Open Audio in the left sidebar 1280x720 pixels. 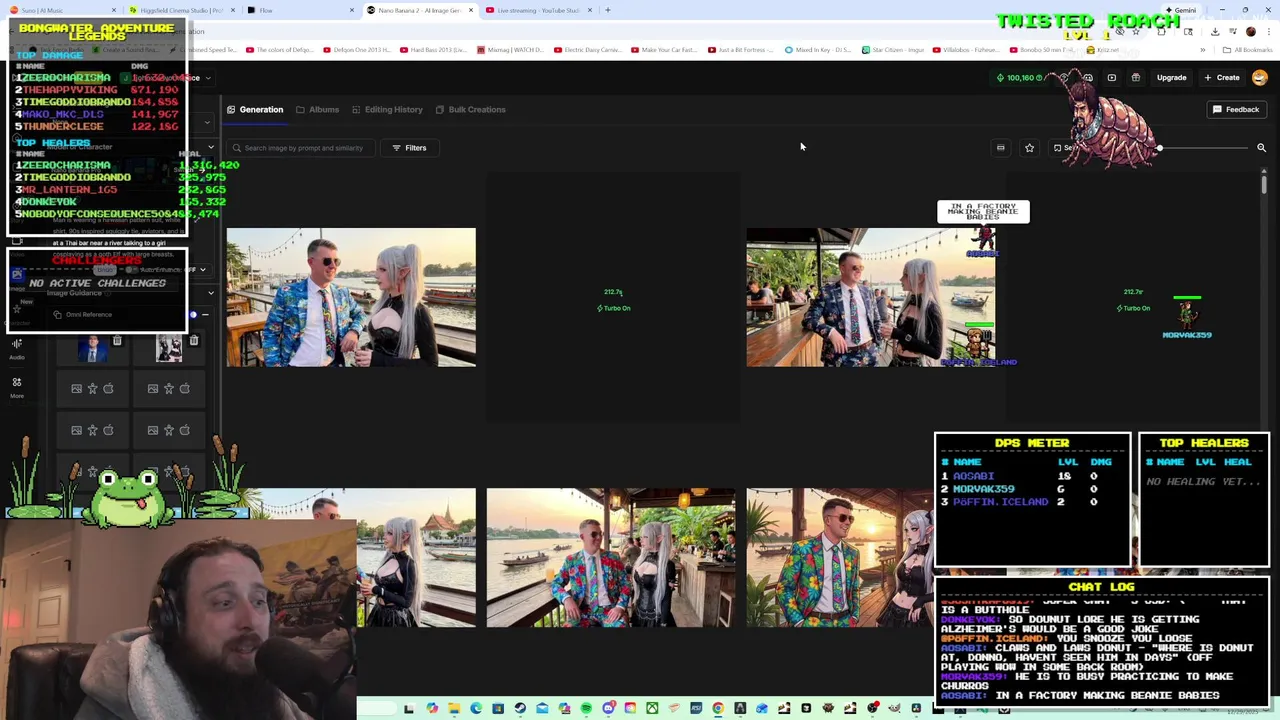pyautogui.click(x=17, y=349)
